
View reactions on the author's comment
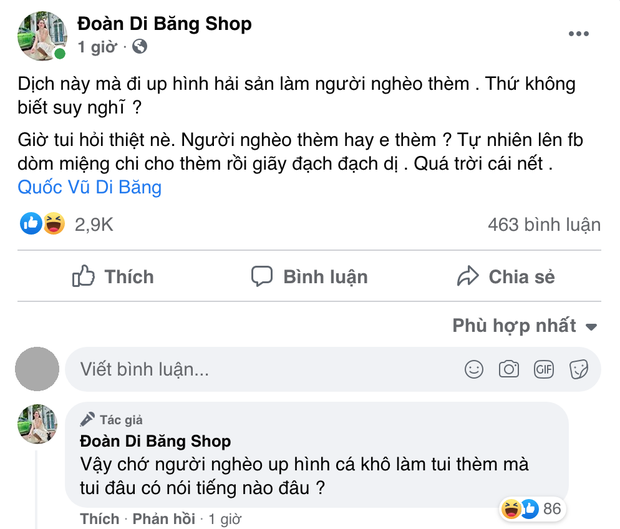[x=533, y=509]
